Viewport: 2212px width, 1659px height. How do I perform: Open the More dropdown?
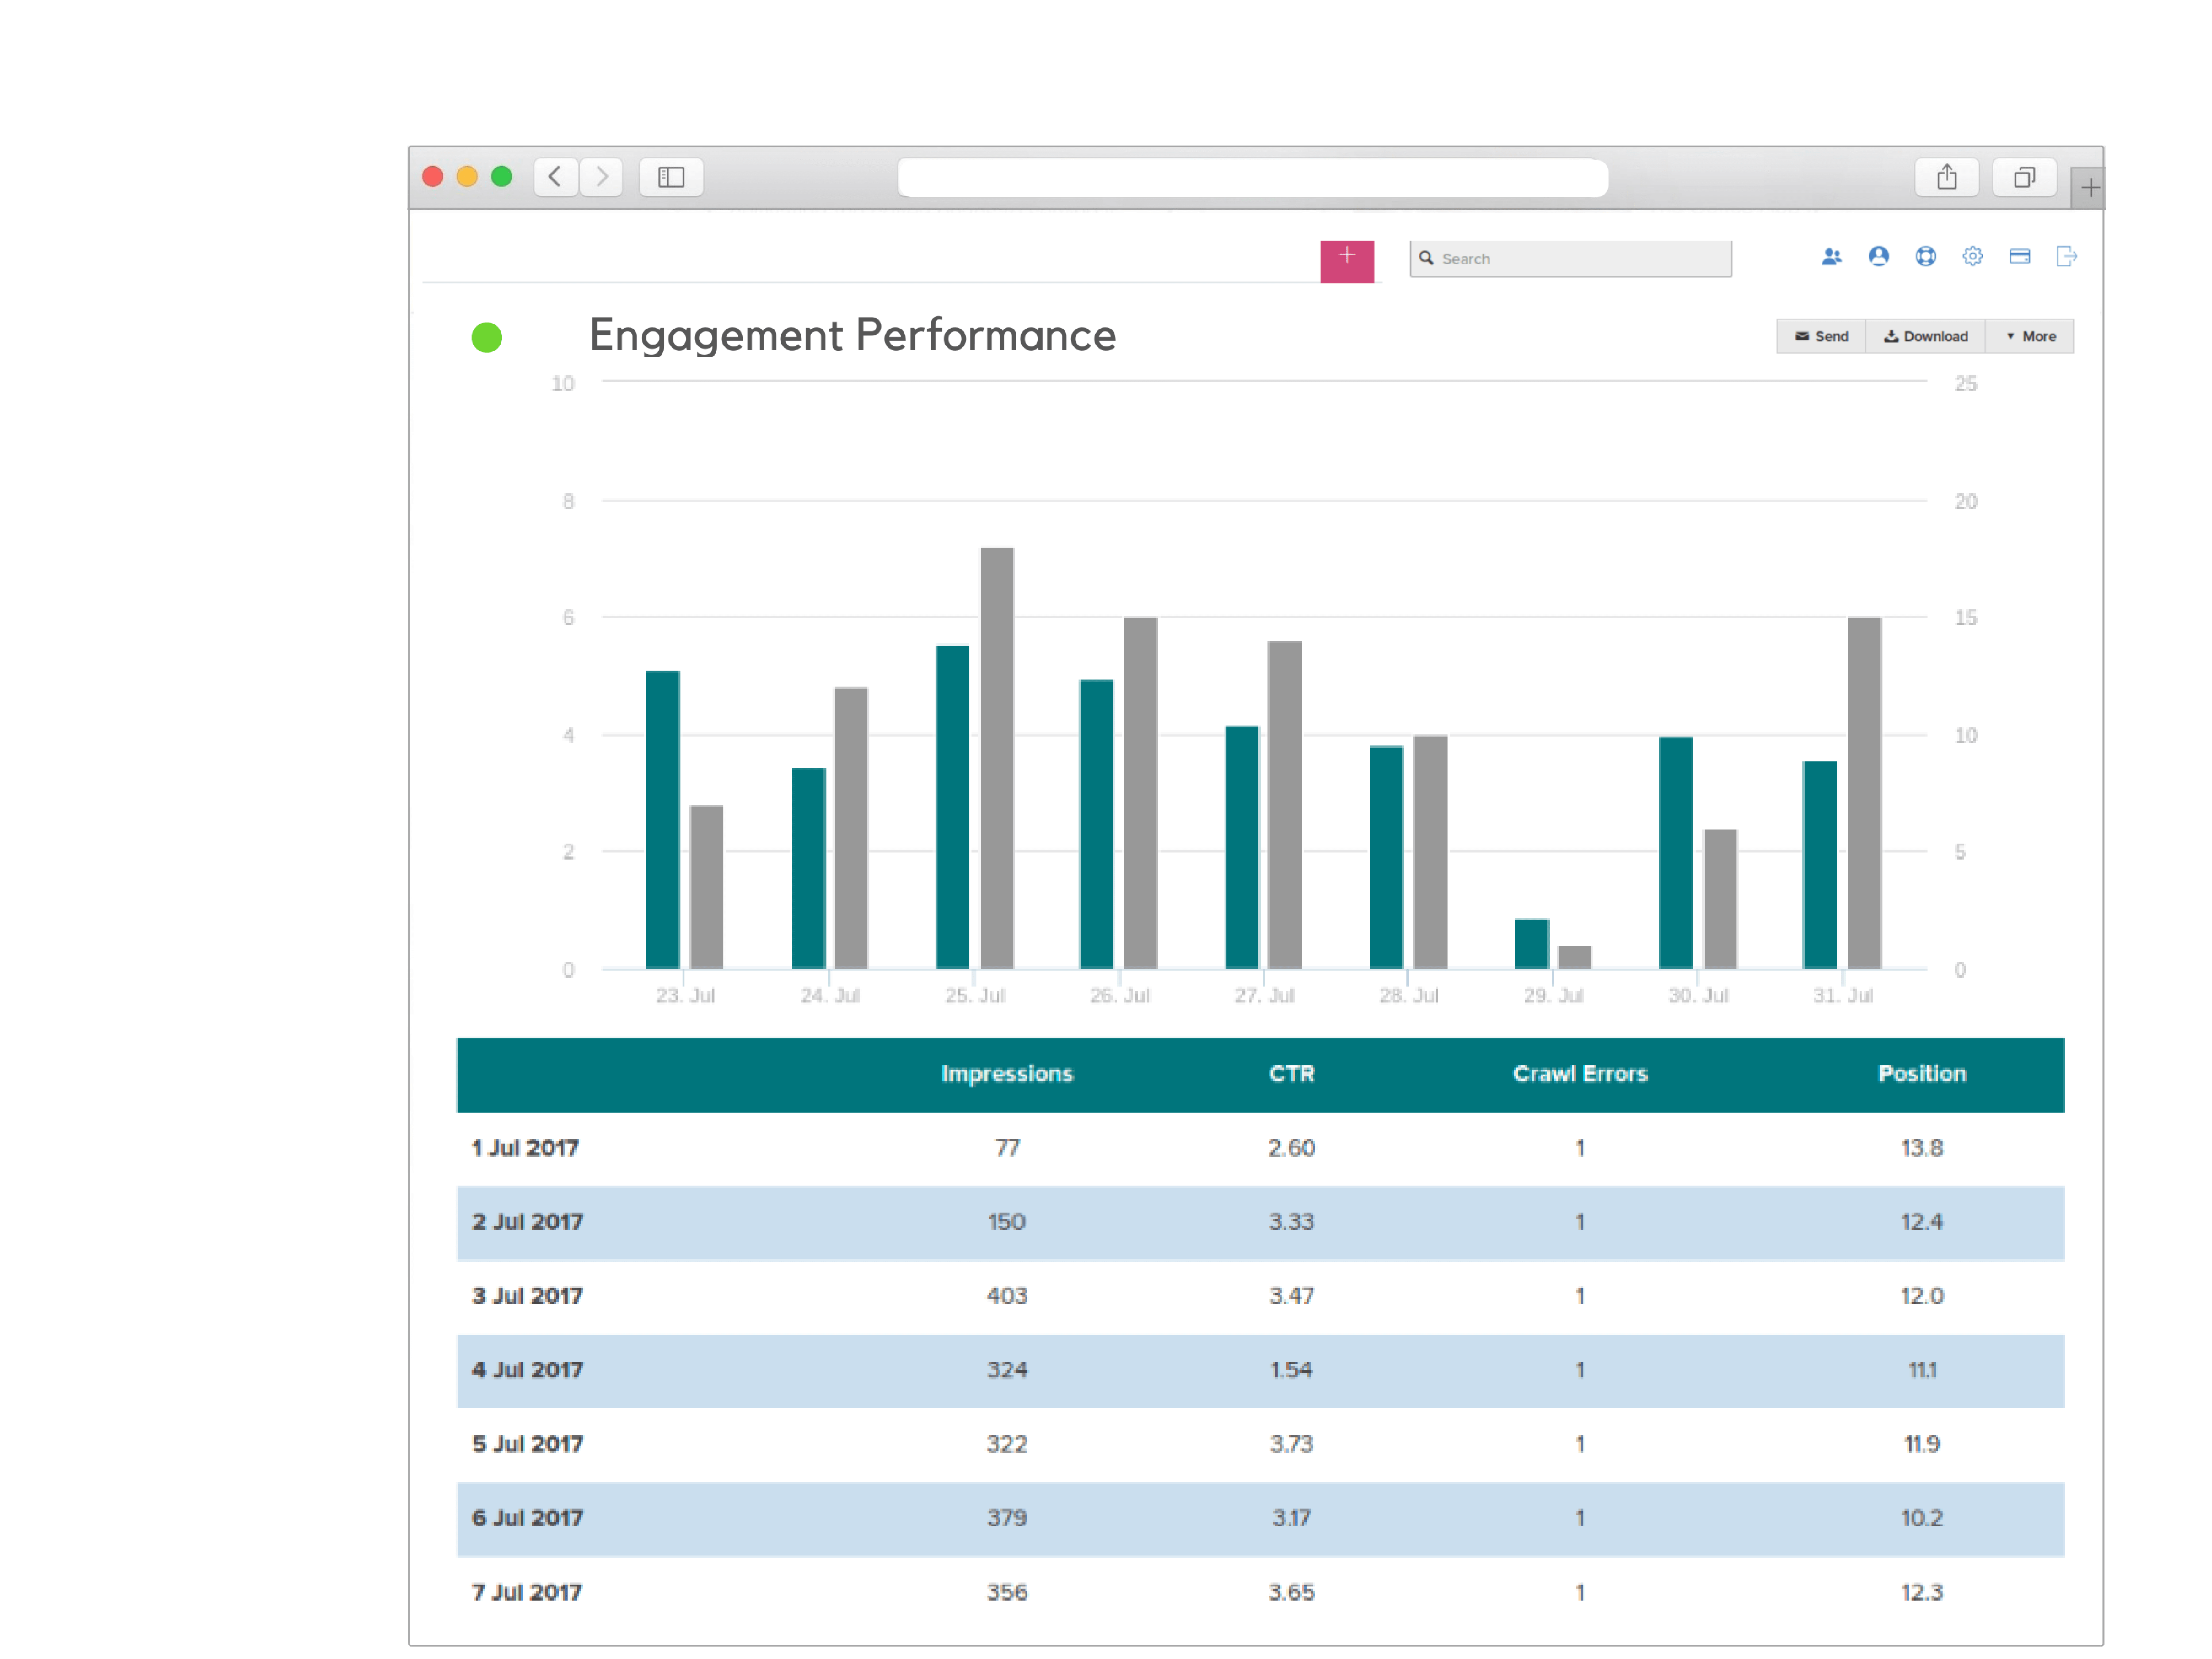(x=2030, y=336)
